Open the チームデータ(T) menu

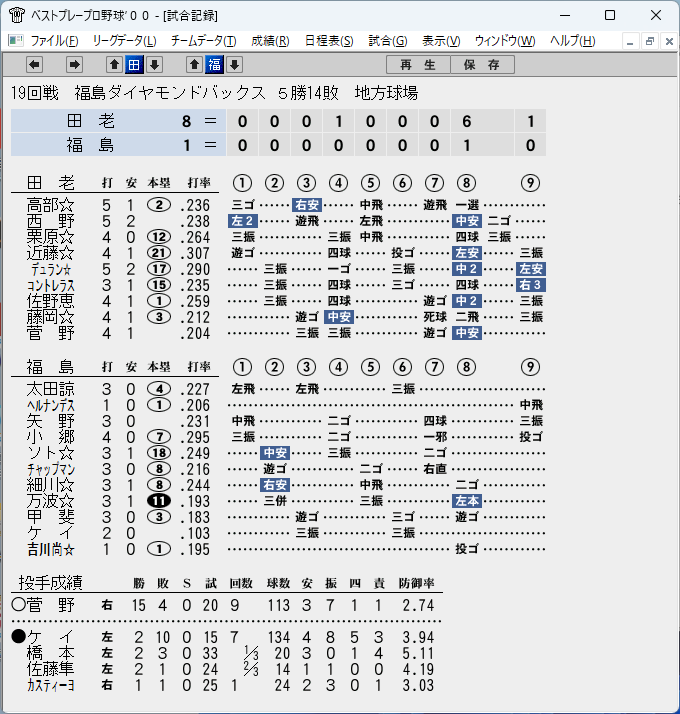tap(204, 41)
